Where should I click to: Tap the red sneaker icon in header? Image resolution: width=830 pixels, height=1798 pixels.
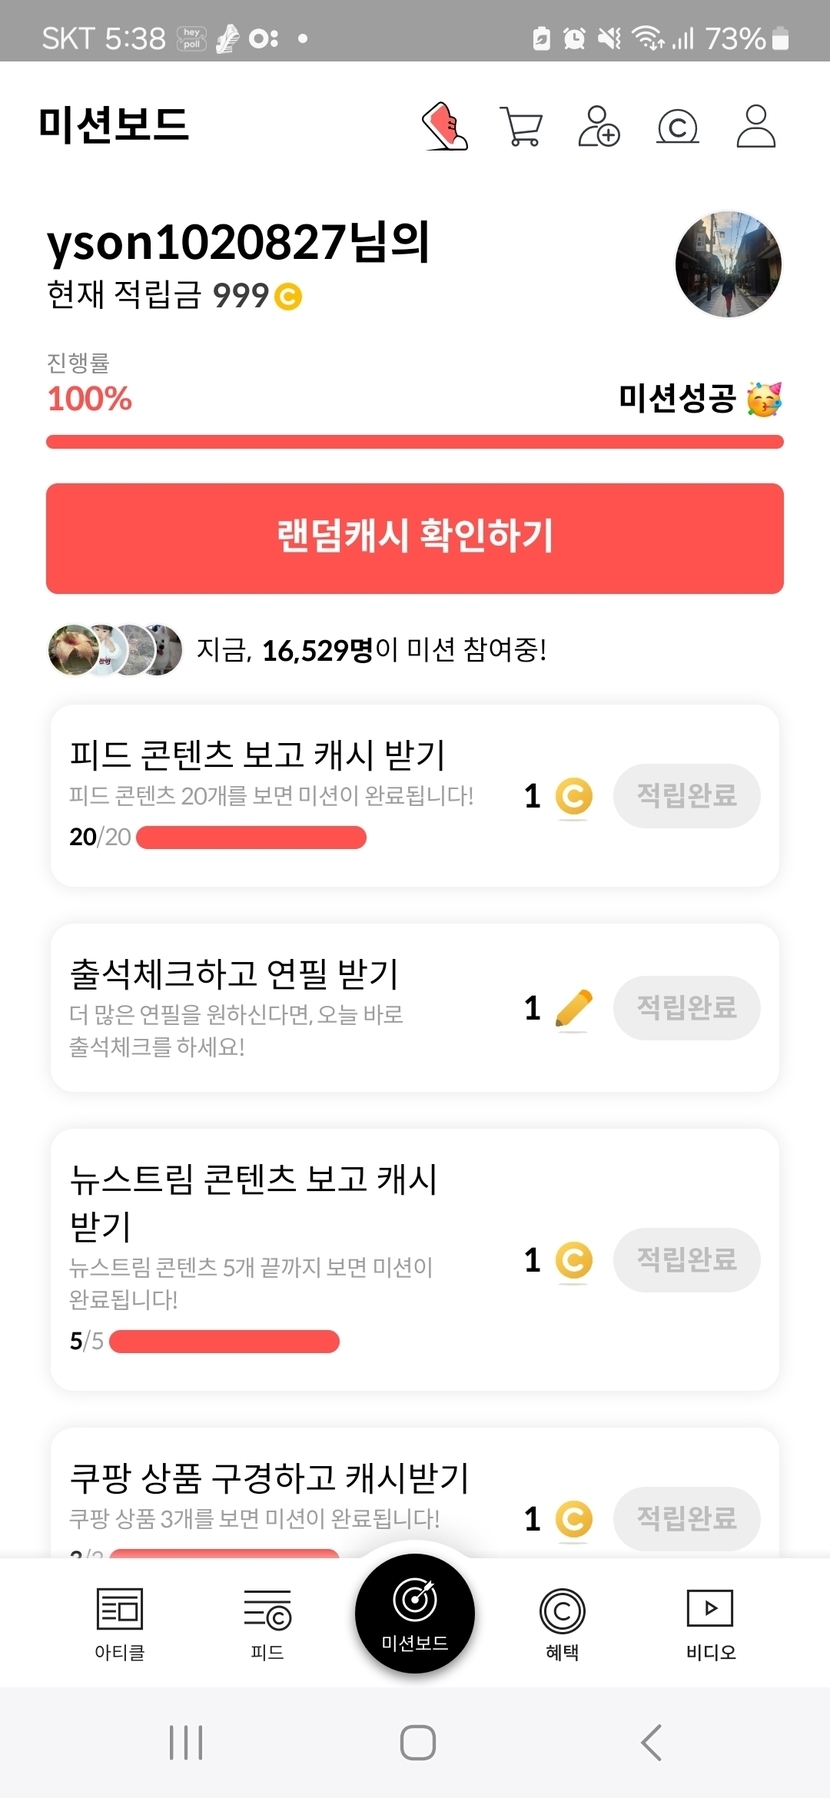(x=445, y=127)
